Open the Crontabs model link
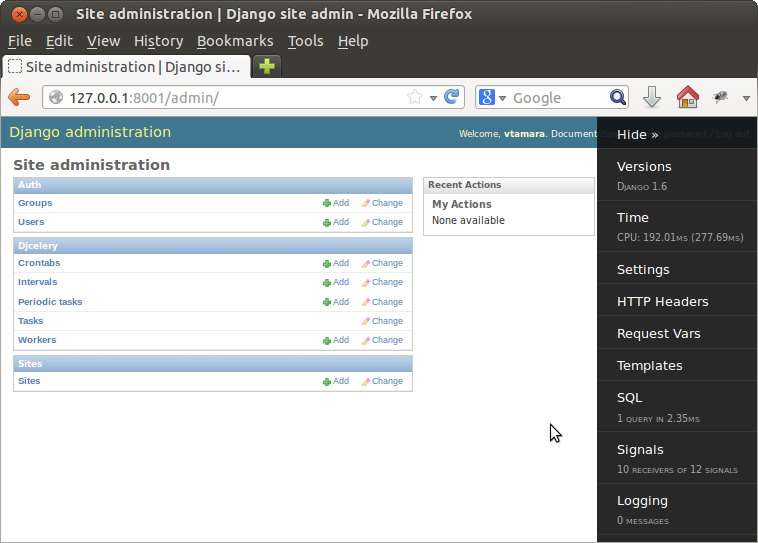 [39, 263]
